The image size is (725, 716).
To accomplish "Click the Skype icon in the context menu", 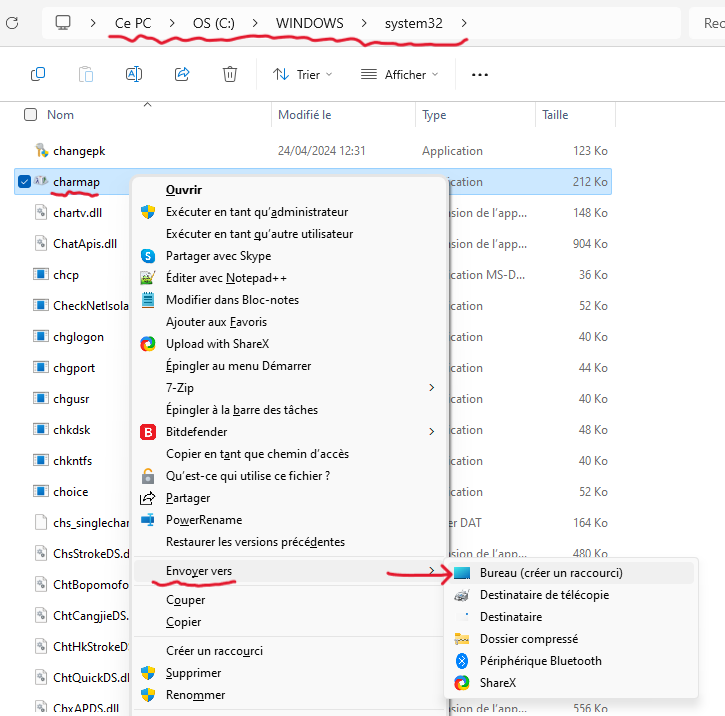I will click(x=148, y=256).
